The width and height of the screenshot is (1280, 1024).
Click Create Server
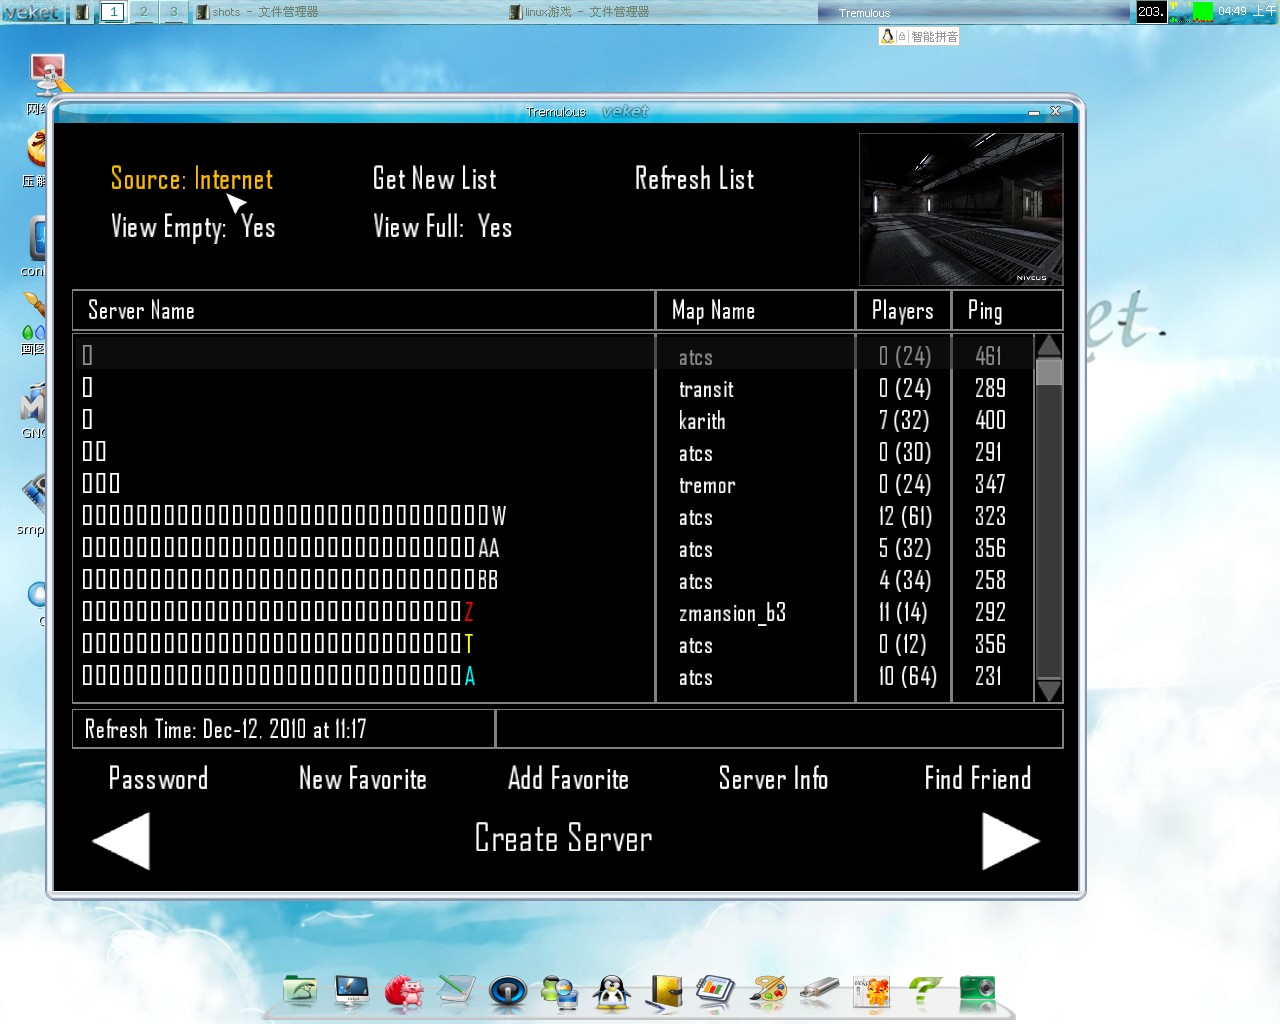(x=563, y=839)
